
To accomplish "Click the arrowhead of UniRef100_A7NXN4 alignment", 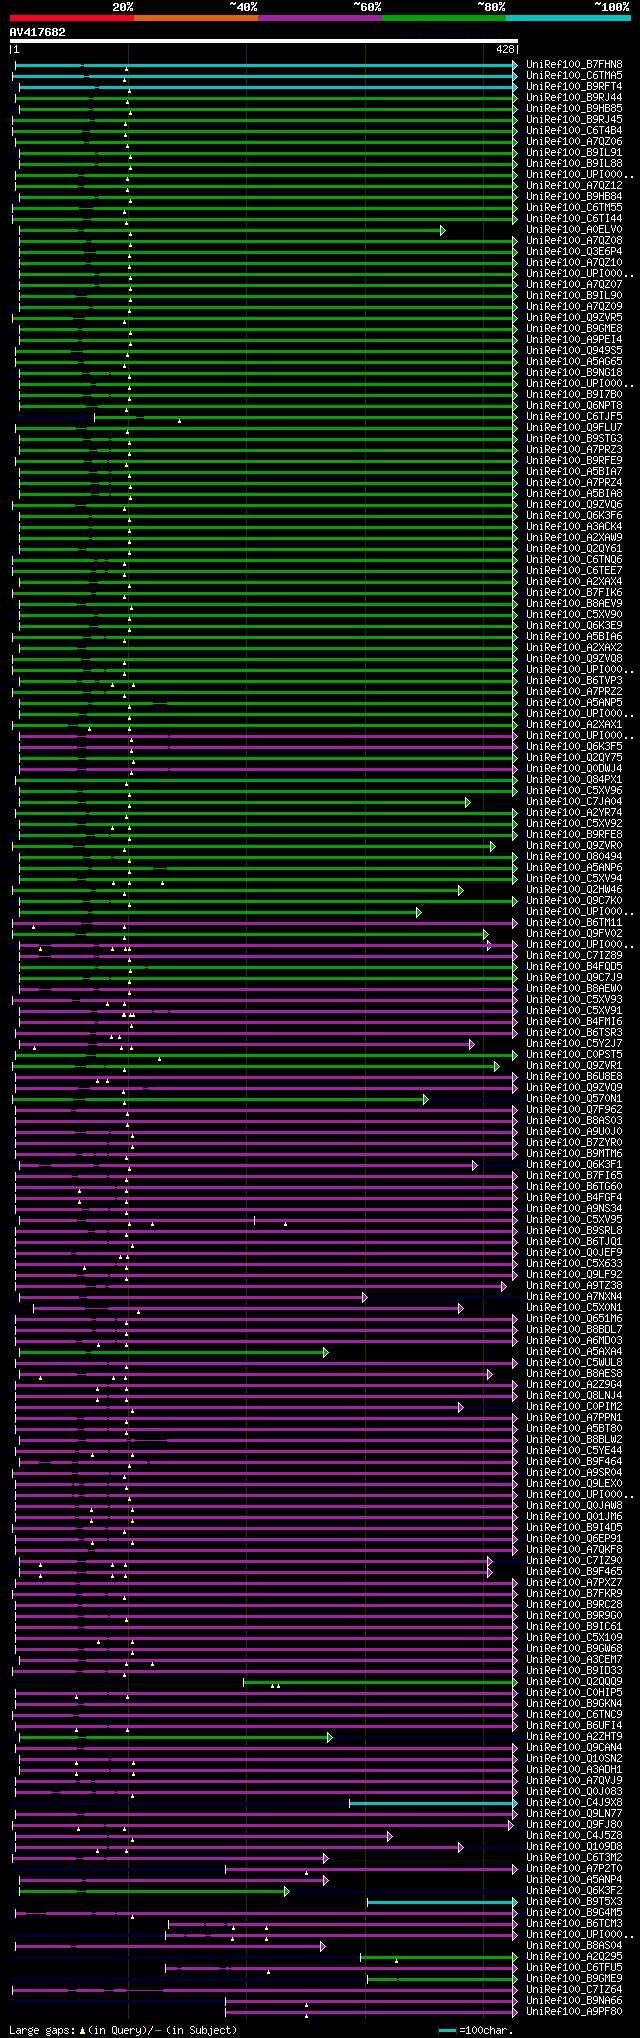I will tap(365, 1297).
